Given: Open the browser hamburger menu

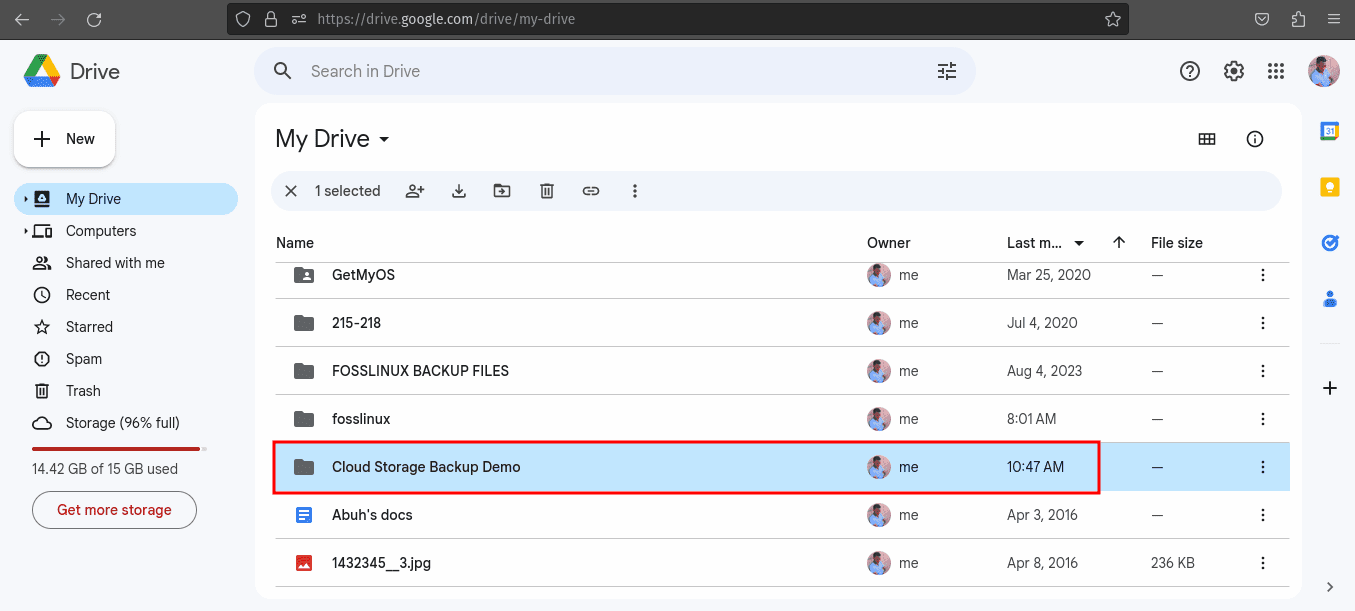Looking at the screenshot, I should [1332, 19].
